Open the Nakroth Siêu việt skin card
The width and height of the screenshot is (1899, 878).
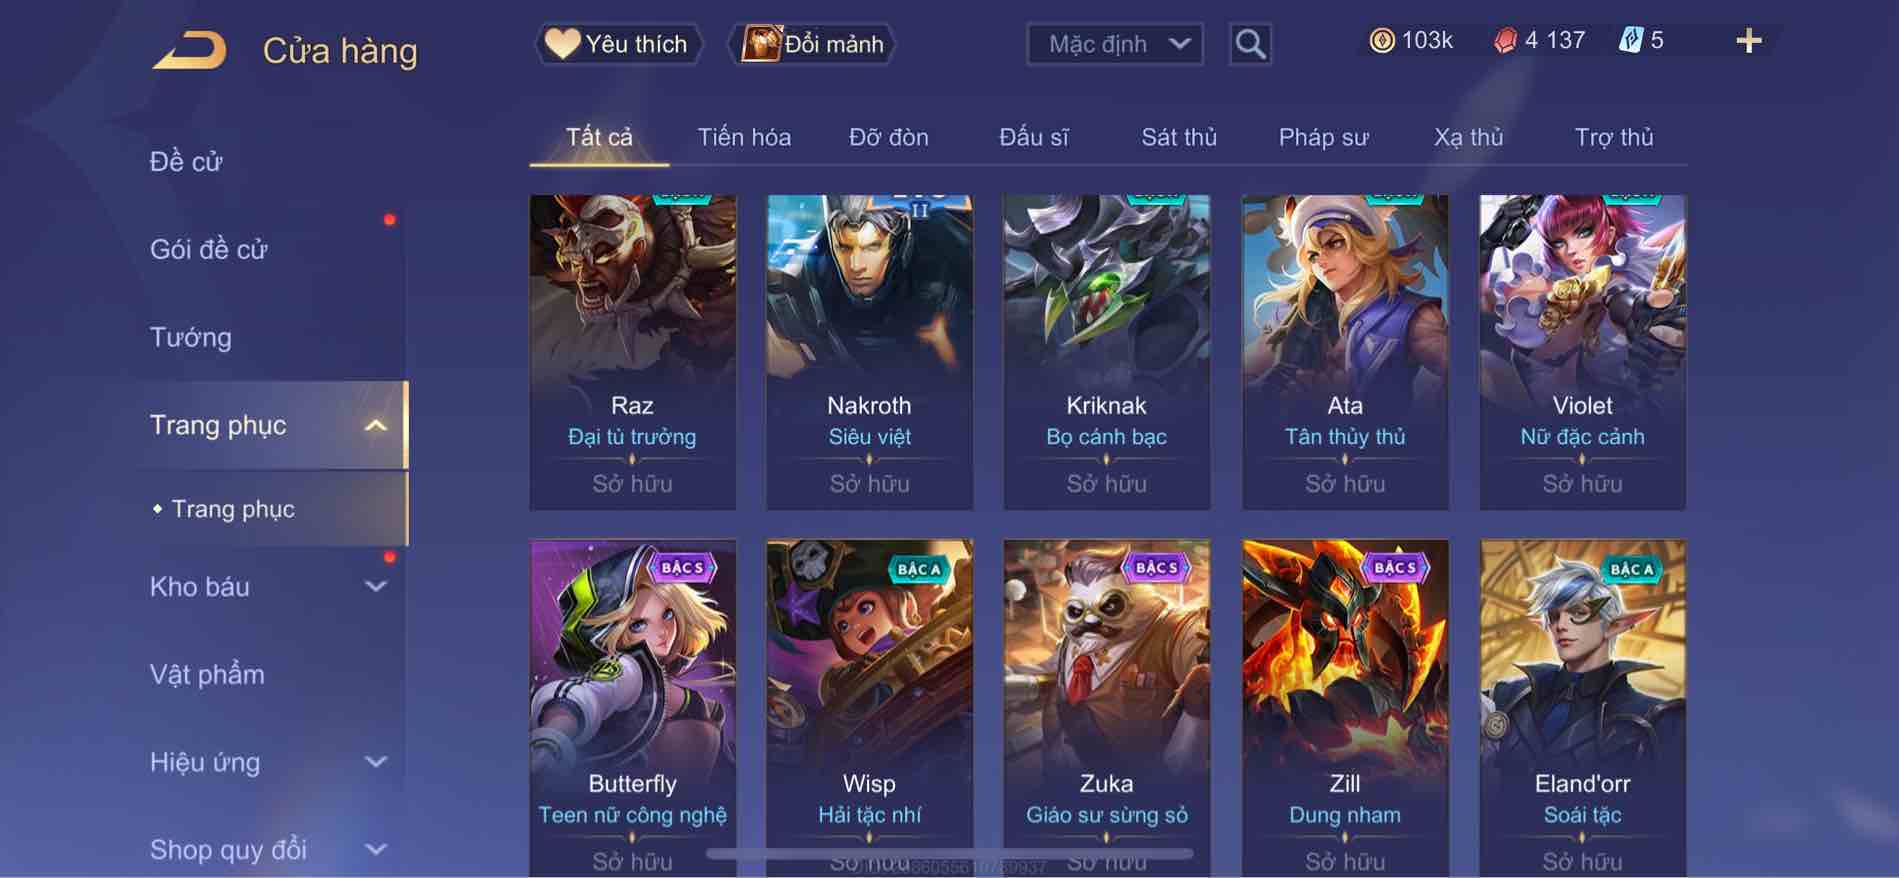pos(869,352)
